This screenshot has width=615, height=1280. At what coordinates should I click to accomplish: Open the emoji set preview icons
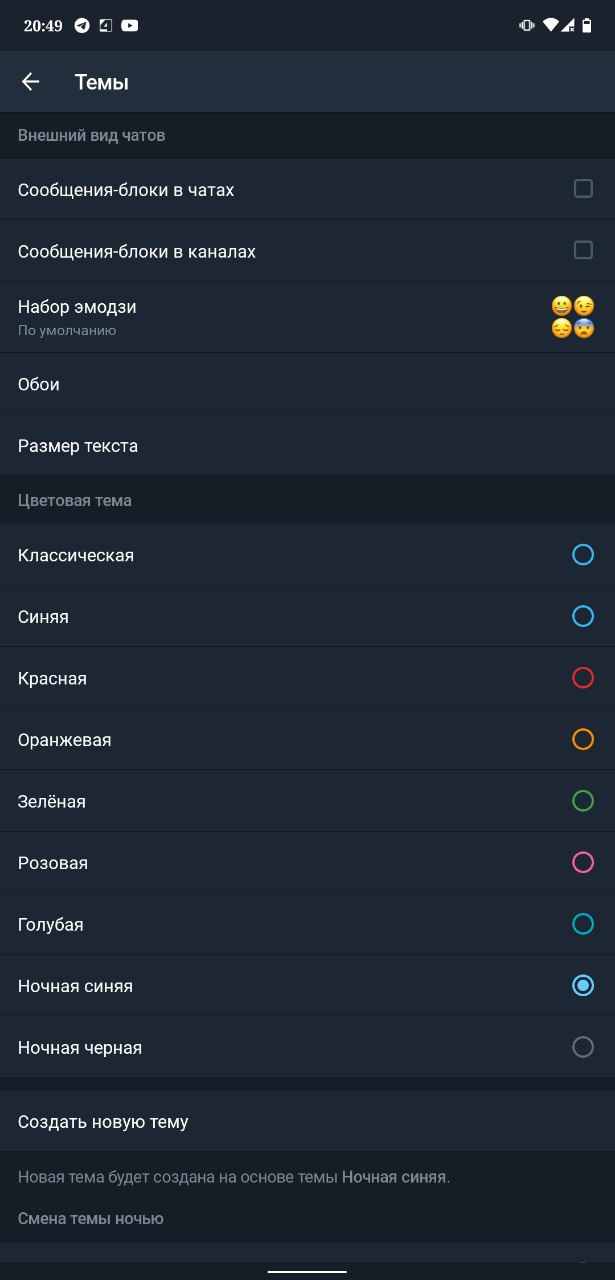[573, 317]
